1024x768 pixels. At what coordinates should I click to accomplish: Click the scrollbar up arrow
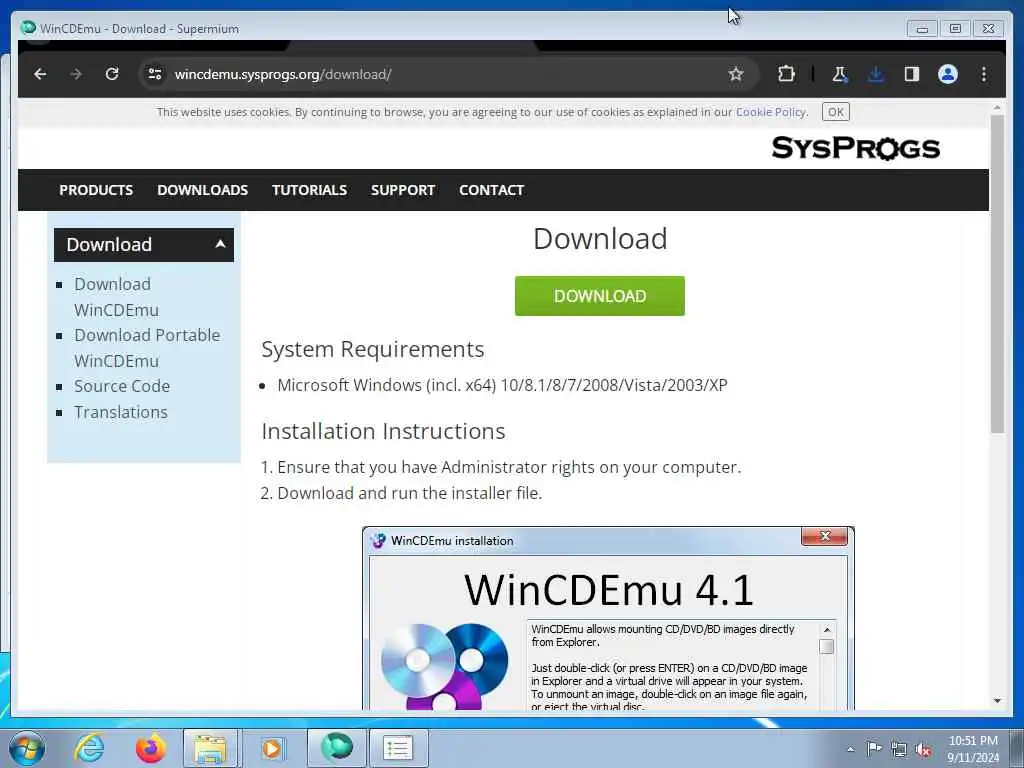[x=997, y=108]
